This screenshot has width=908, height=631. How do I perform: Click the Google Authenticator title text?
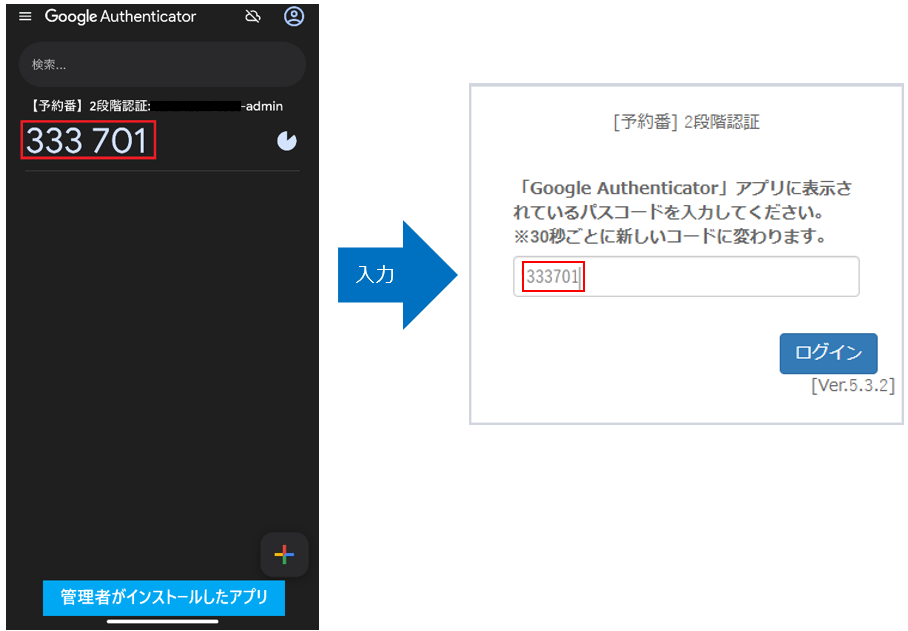[120, 16]
